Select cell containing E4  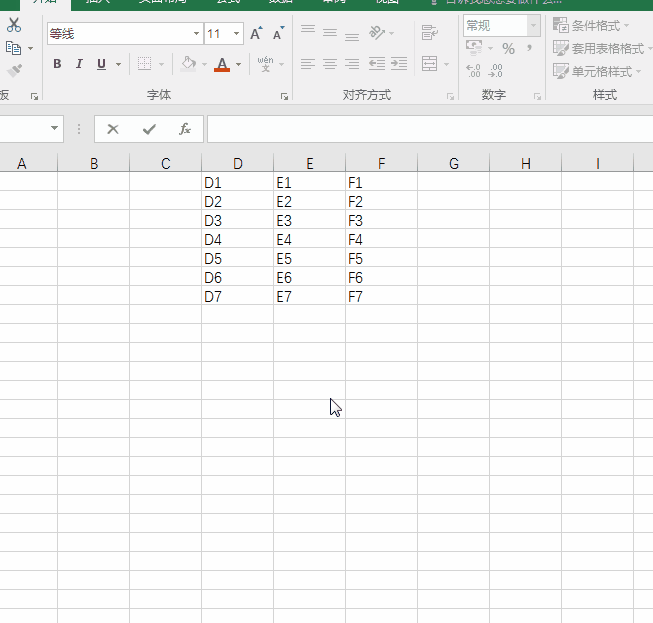[309, 240]
